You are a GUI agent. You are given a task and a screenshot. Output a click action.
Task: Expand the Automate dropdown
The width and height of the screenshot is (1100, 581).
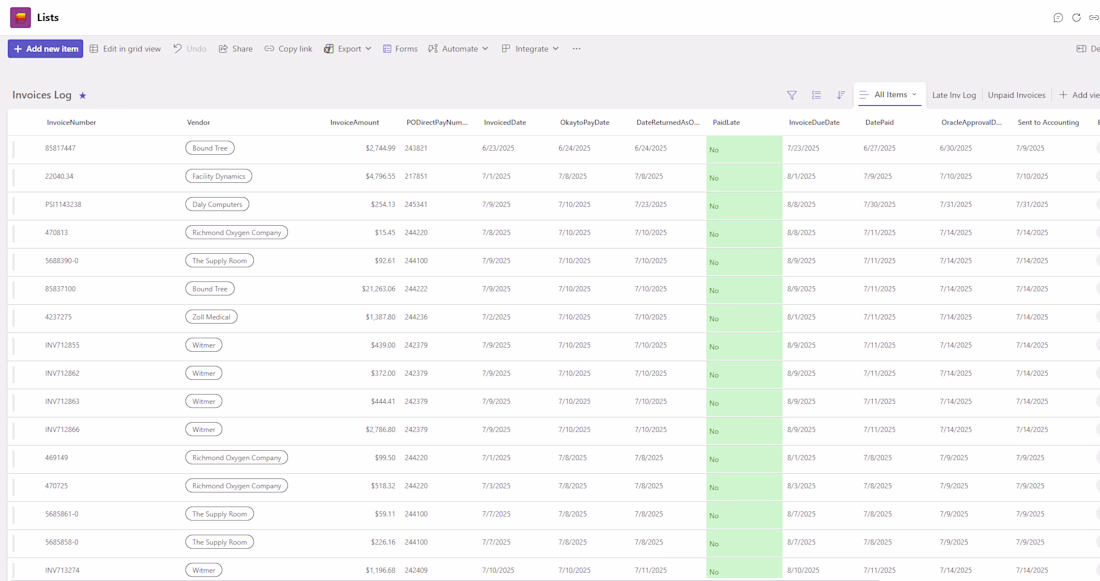click(458, 49)
